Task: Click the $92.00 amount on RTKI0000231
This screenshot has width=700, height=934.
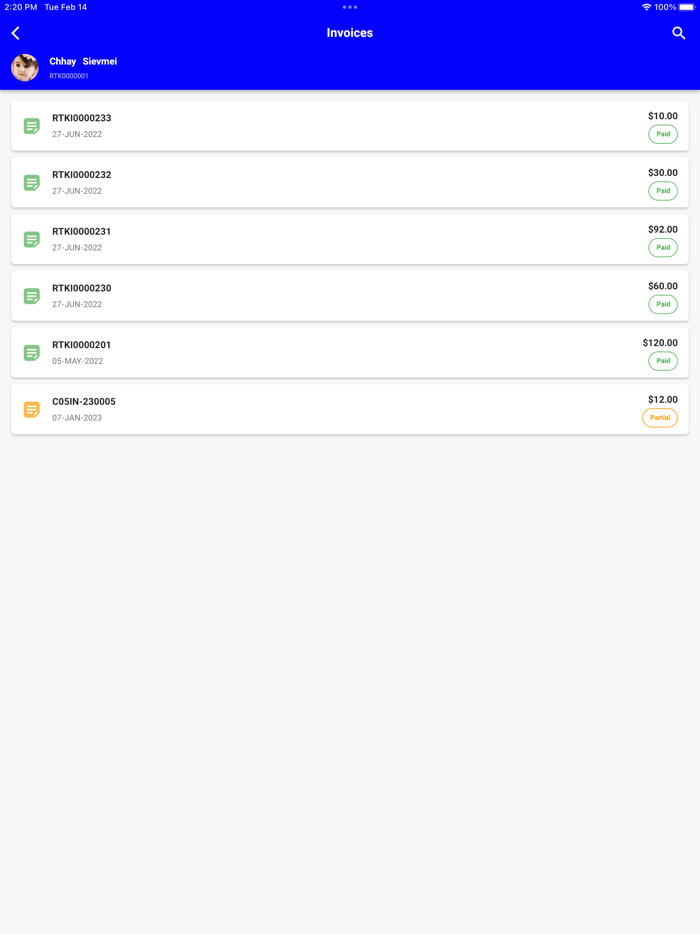Action: pyautogui.click(x=661, y=229)
